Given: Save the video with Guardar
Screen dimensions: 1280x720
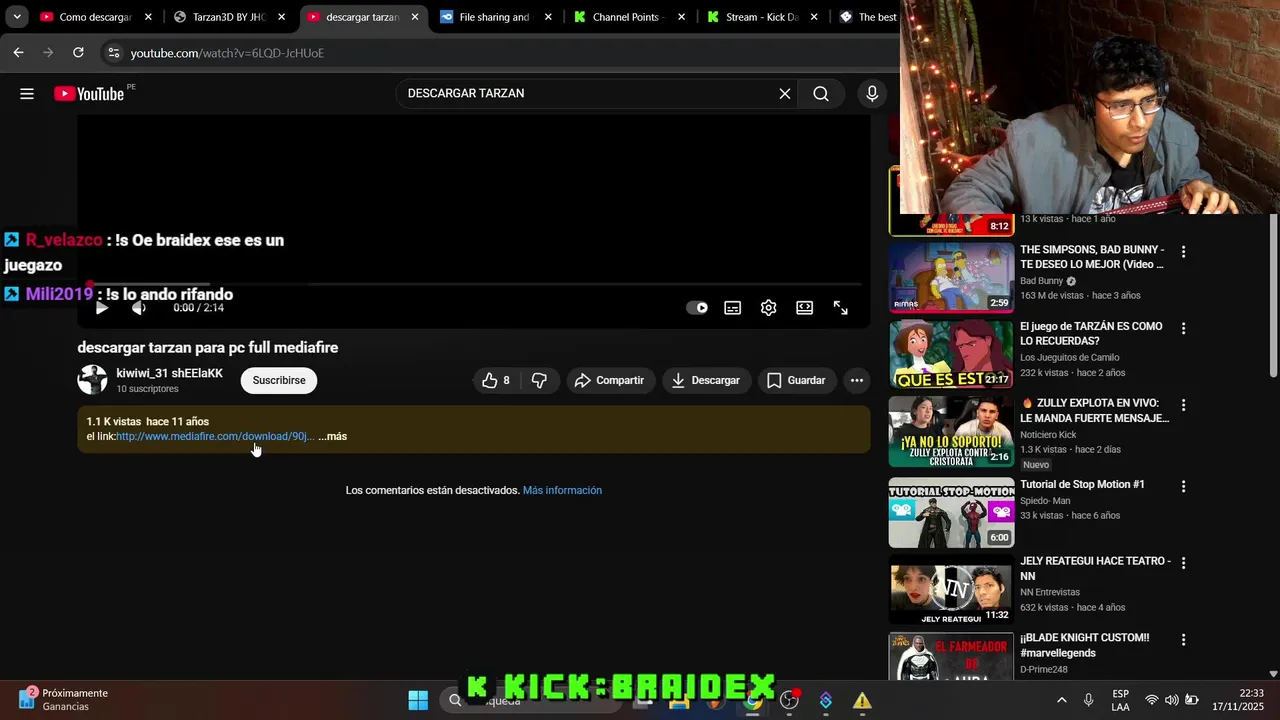Looking at the screenshot, I should click(x=797, y=380).
